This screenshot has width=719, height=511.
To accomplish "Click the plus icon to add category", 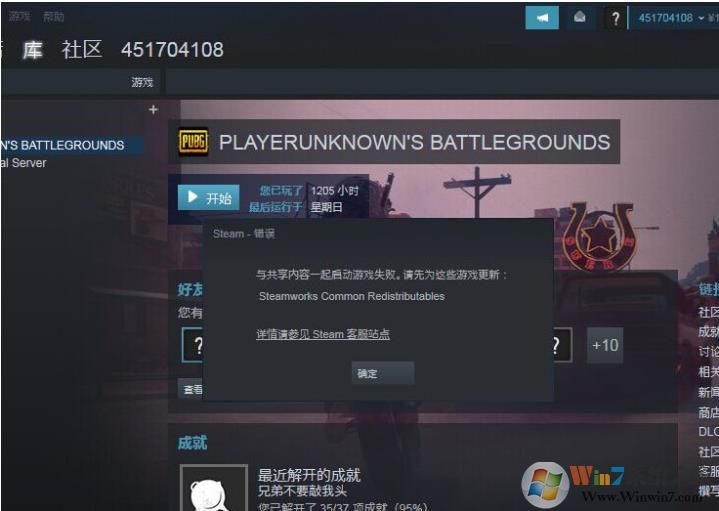I will (x=153, y=110).
